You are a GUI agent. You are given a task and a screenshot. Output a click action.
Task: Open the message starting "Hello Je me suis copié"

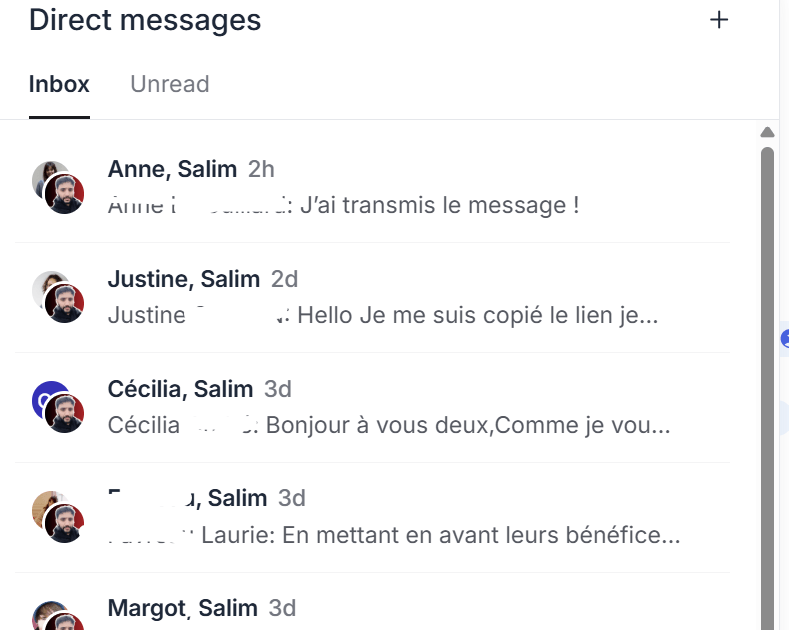pos(478,316)
